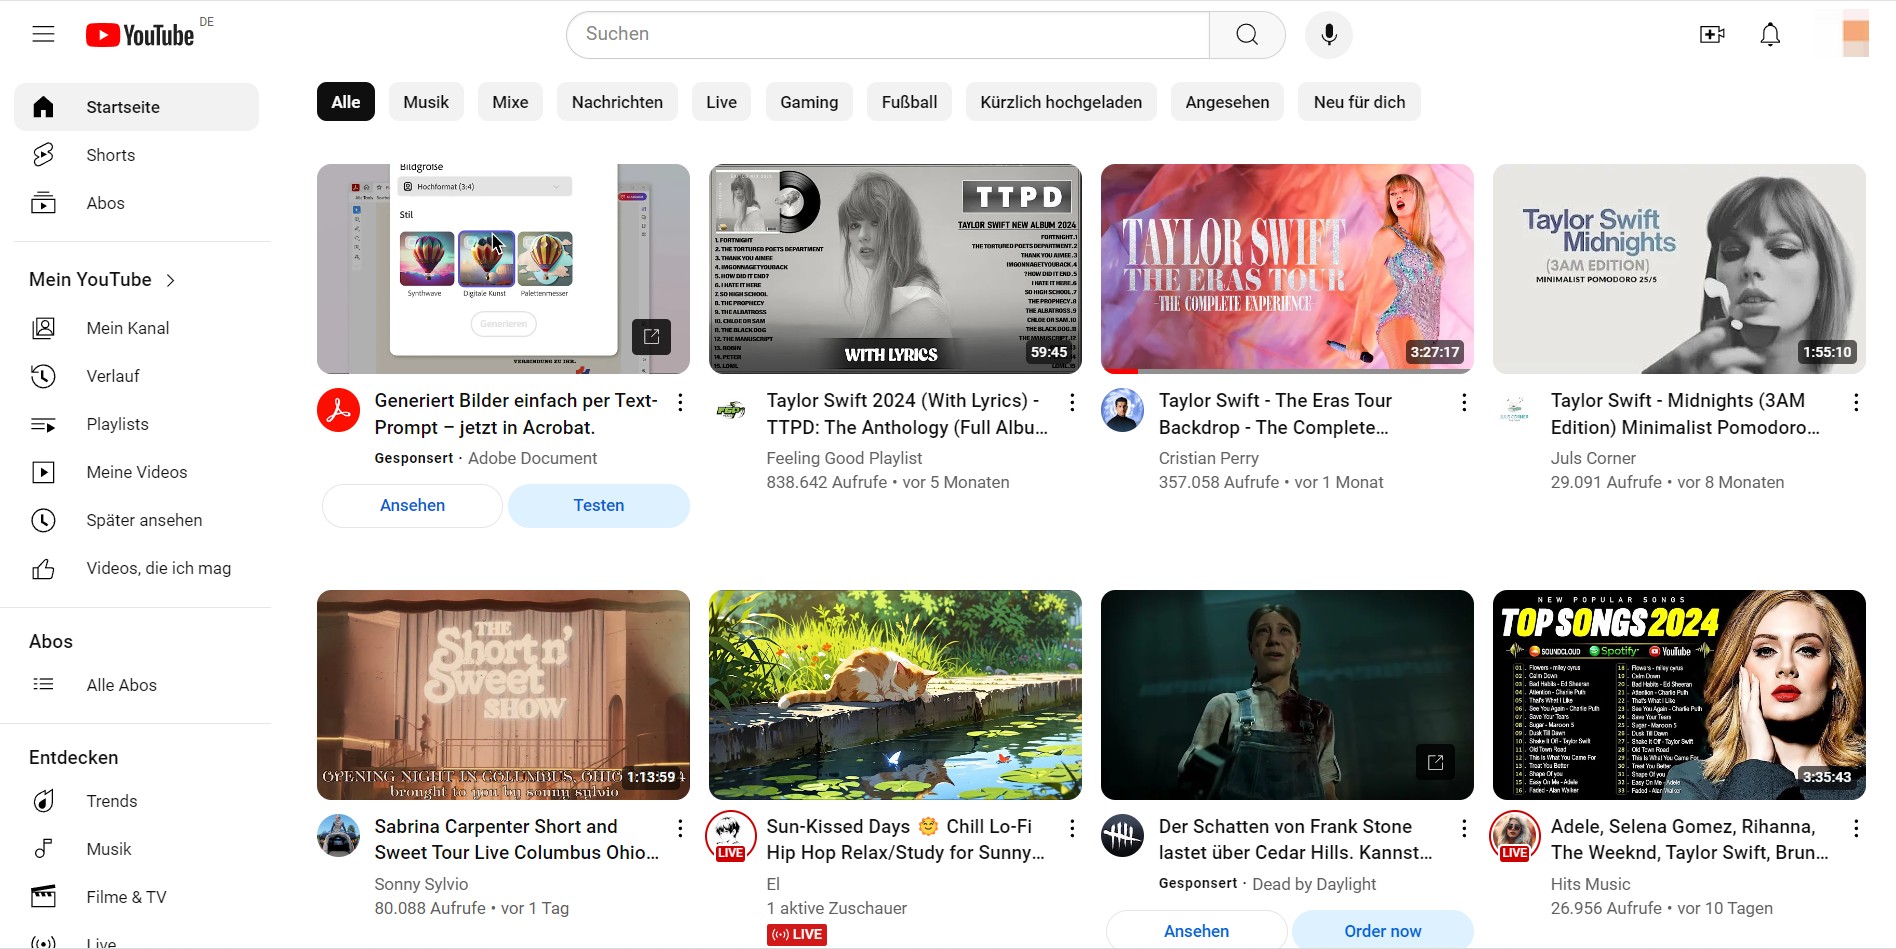
Task: Open options for Sabrina Carpenter video
Action: click(680, 828)
